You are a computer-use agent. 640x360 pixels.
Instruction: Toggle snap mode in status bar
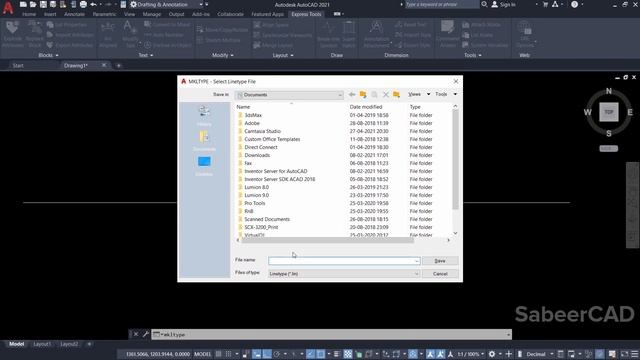tap(229, 354)
